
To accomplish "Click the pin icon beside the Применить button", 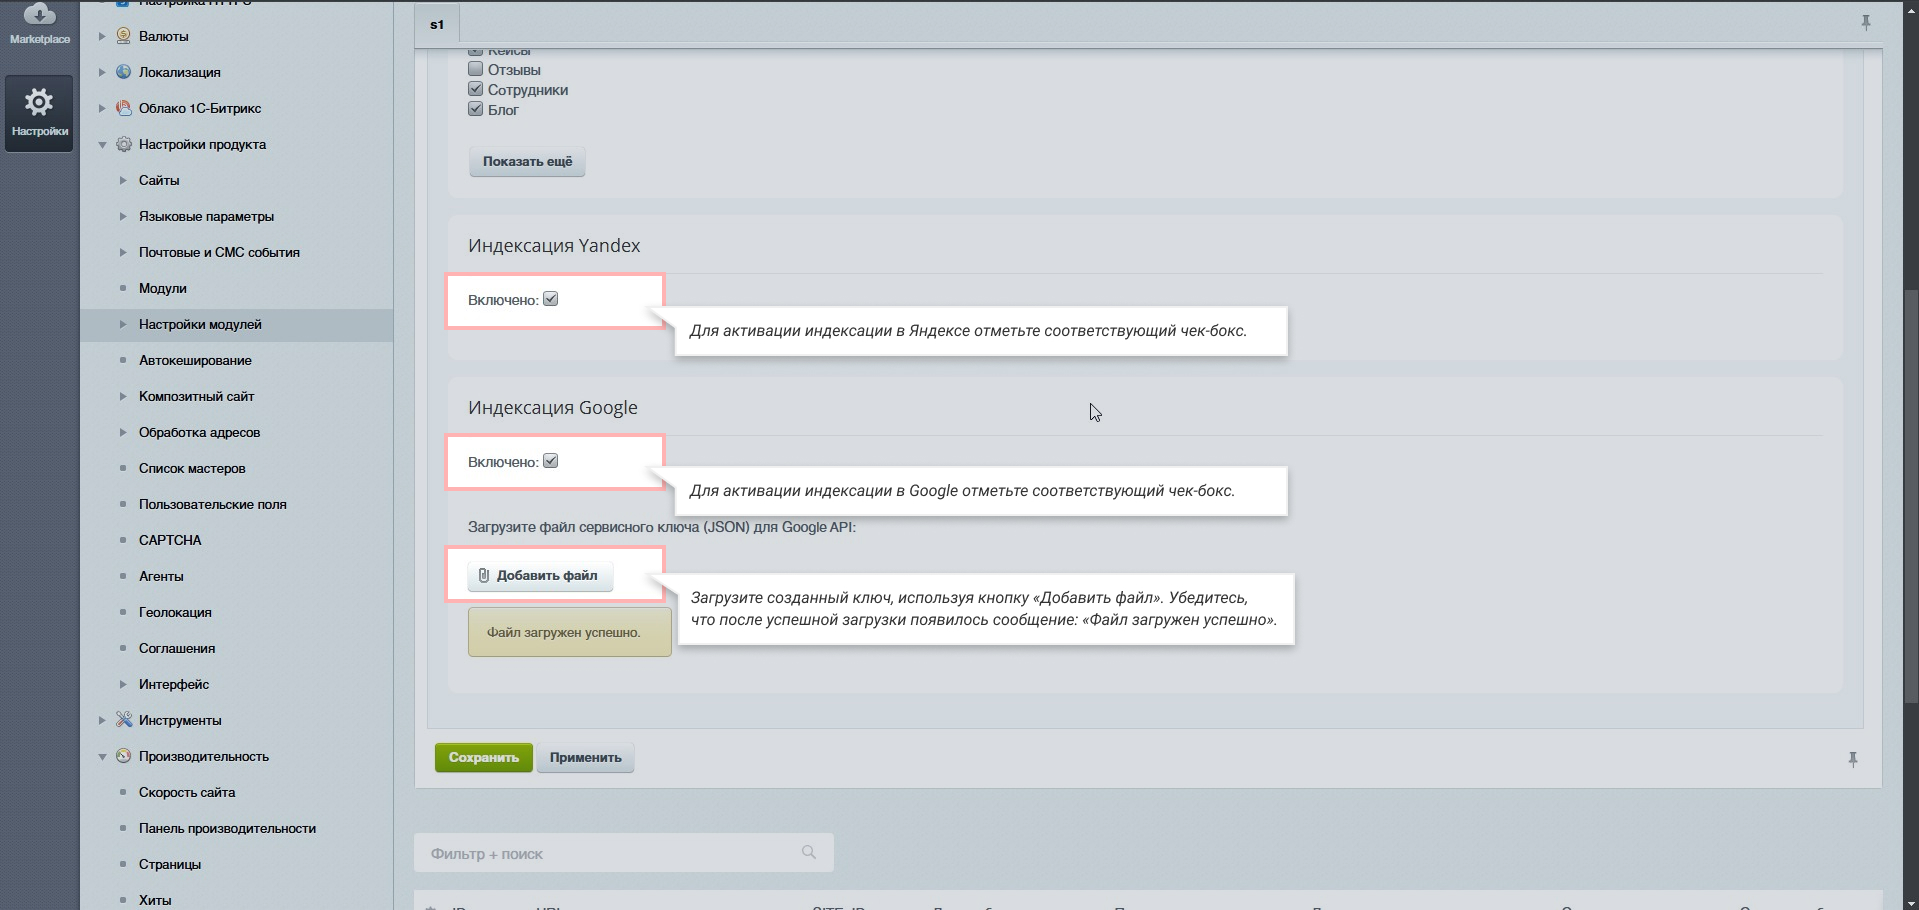I will [x=1853, y=759].
